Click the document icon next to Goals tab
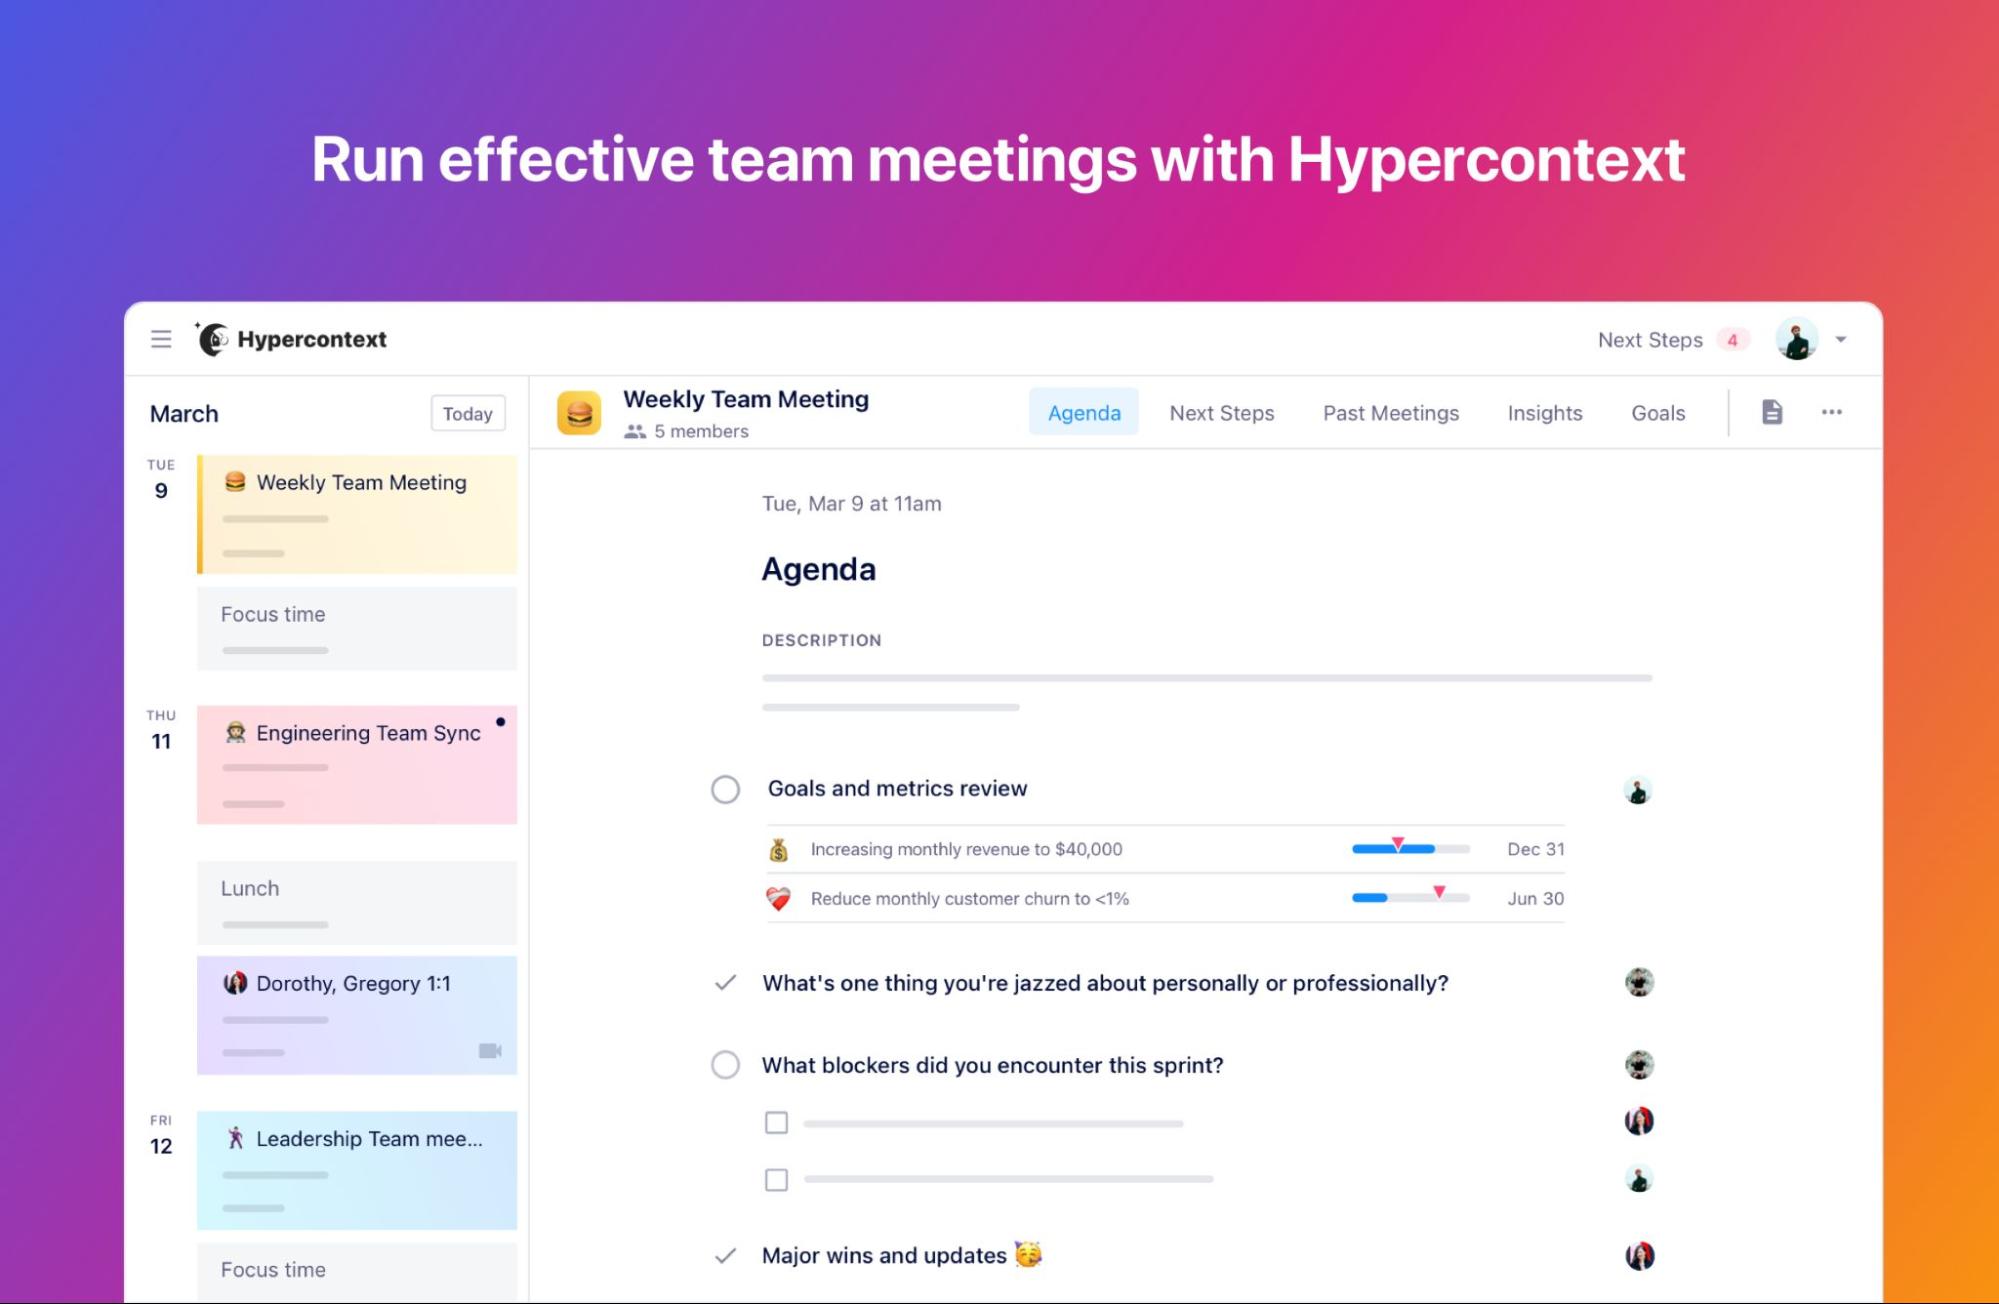1999x1304 pixels. [1772, 412]
